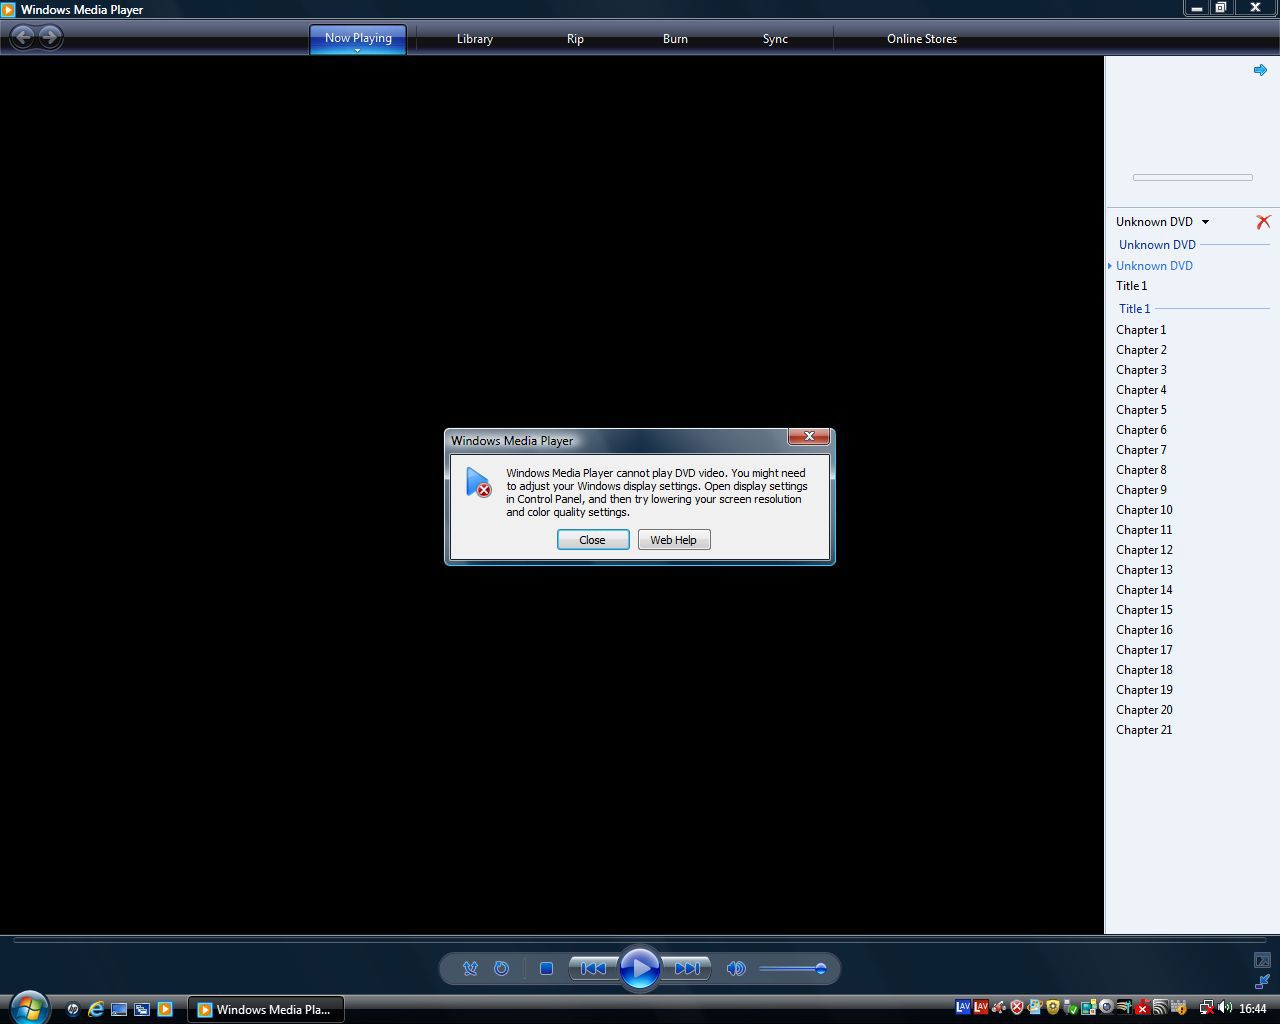The height and width of the screenshot is (1024, 1280).
Task: Click Unknown DVD group header
Action: [1157, 245]
